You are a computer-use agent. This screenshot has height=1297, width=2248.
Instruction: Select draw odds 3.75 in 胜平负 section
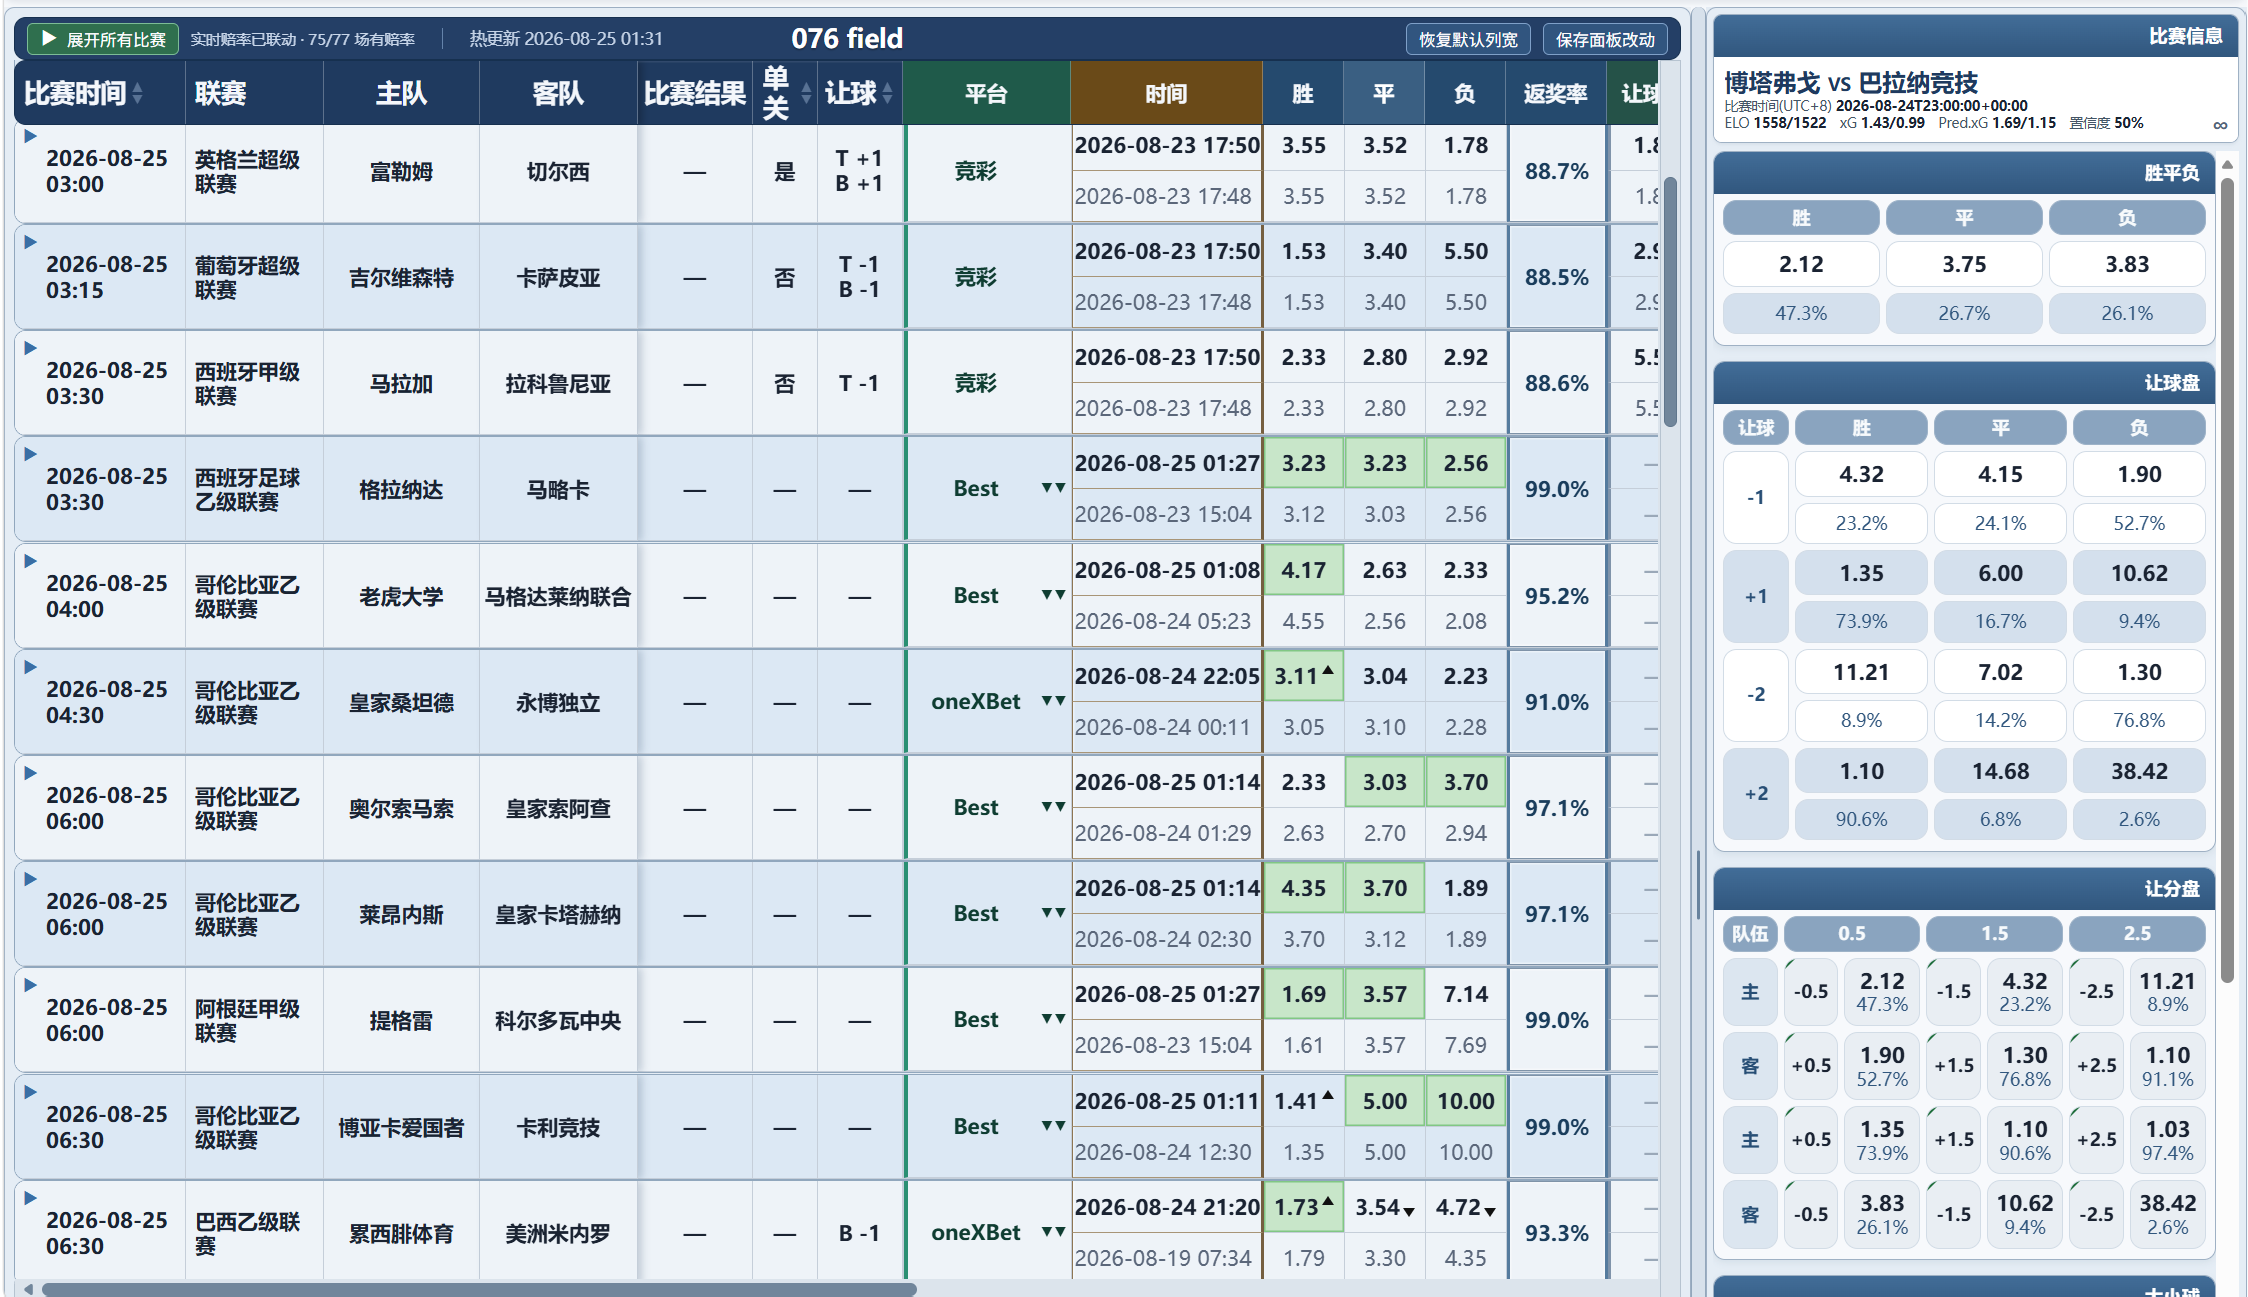coord(1964,264)
